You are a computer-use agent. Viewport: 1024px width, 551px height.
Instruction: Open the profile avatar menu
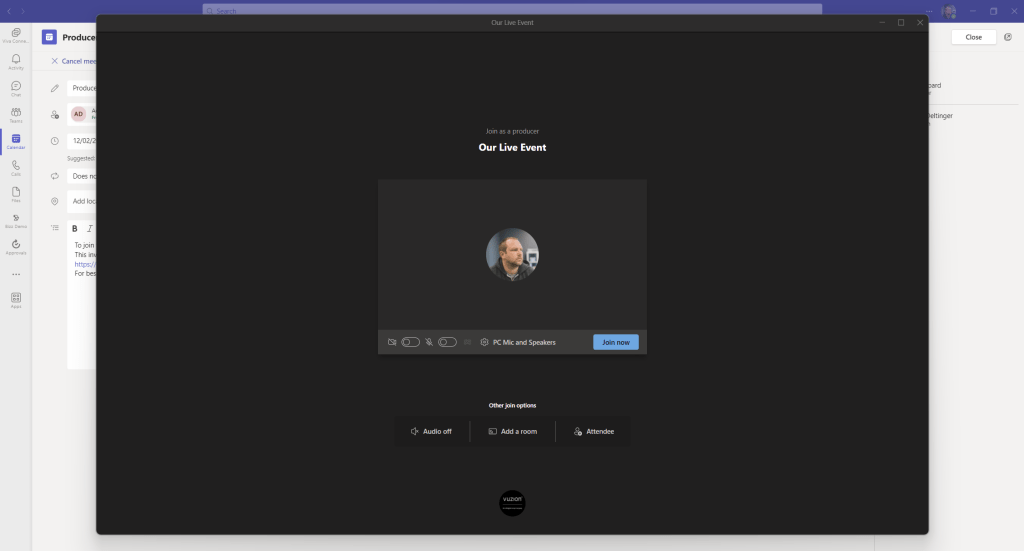point(949,11)
